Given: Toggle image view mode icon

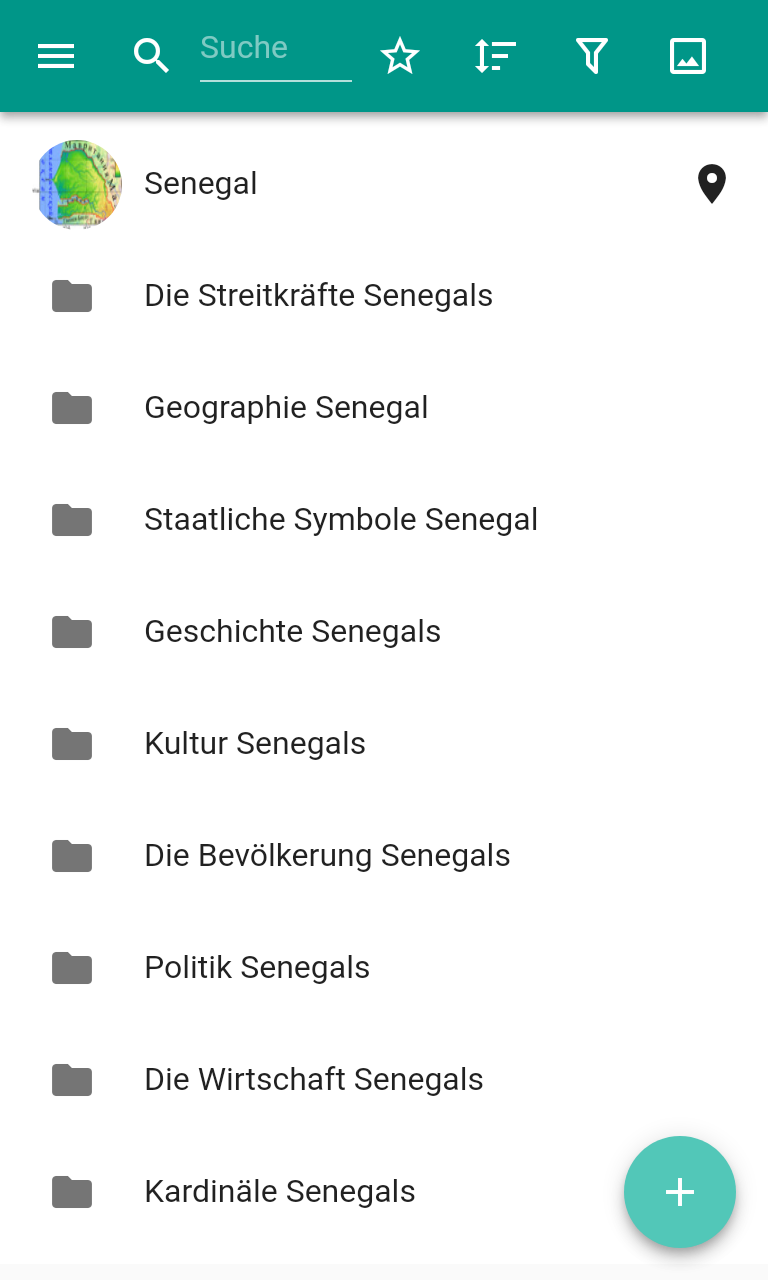Looking at the screenshot, I should [x=688, y=56].
